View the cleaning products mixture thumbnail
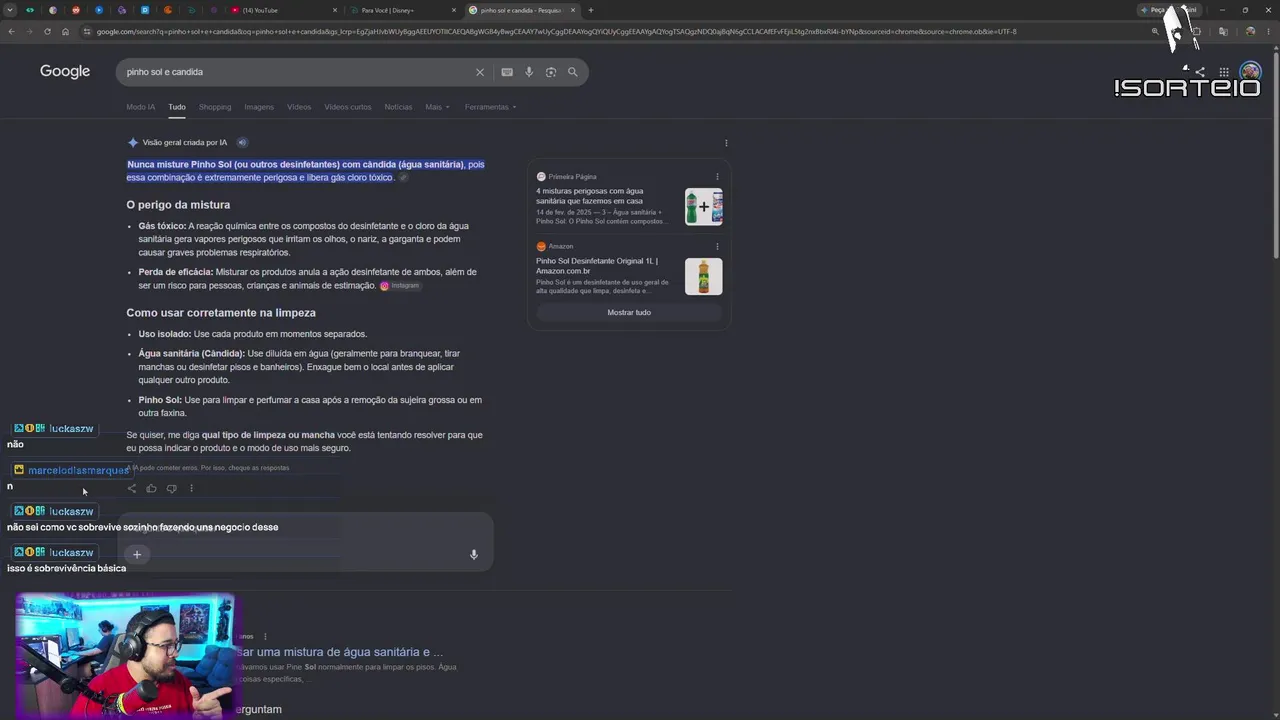This screenshot has width=1280, height=720. pos(703,207)
